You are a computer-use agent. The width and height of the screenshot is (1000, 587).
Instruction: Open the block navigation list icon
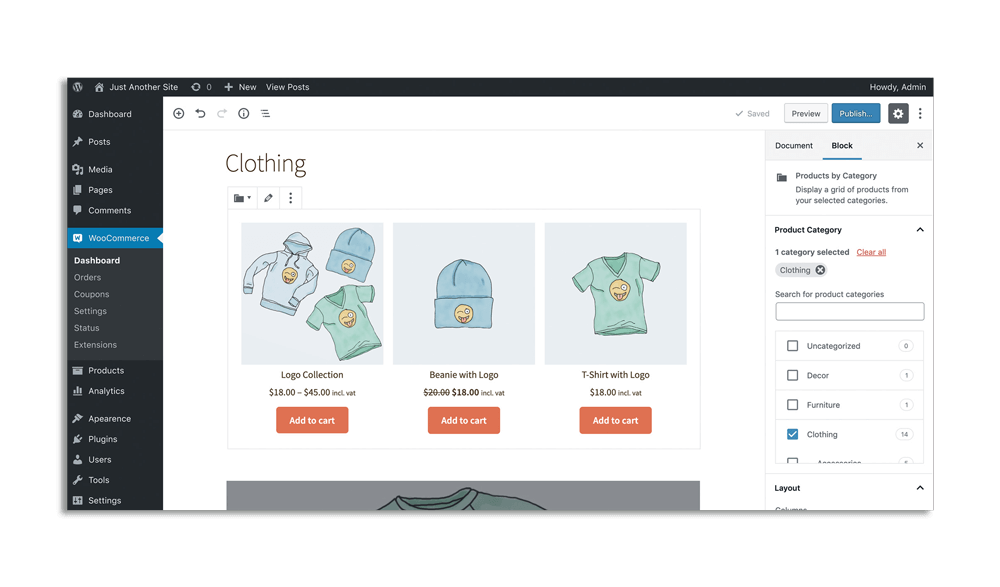coord(265,114)
